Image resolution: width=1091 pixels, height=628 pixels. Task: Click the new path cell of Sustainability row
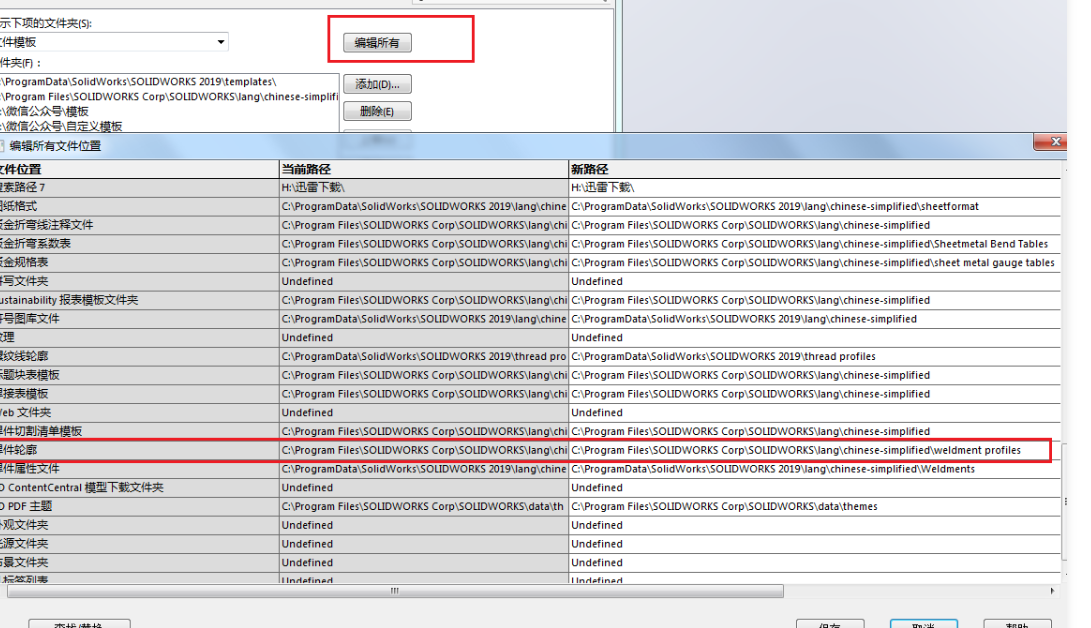coord(814,300)
